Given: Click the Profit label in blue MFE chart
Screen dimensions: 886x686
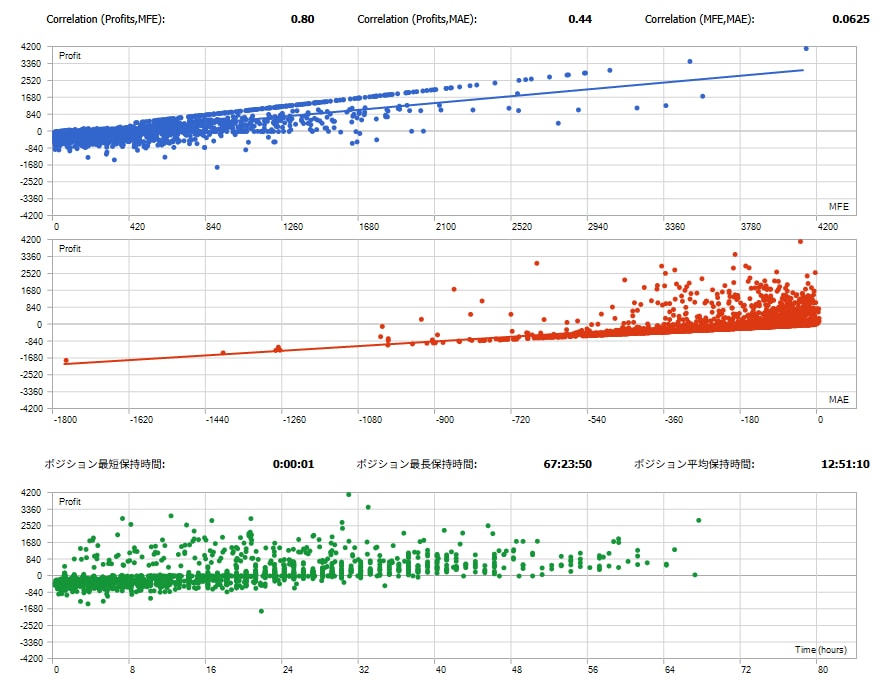Looking at the screenshot, I should tap(70, 55).
